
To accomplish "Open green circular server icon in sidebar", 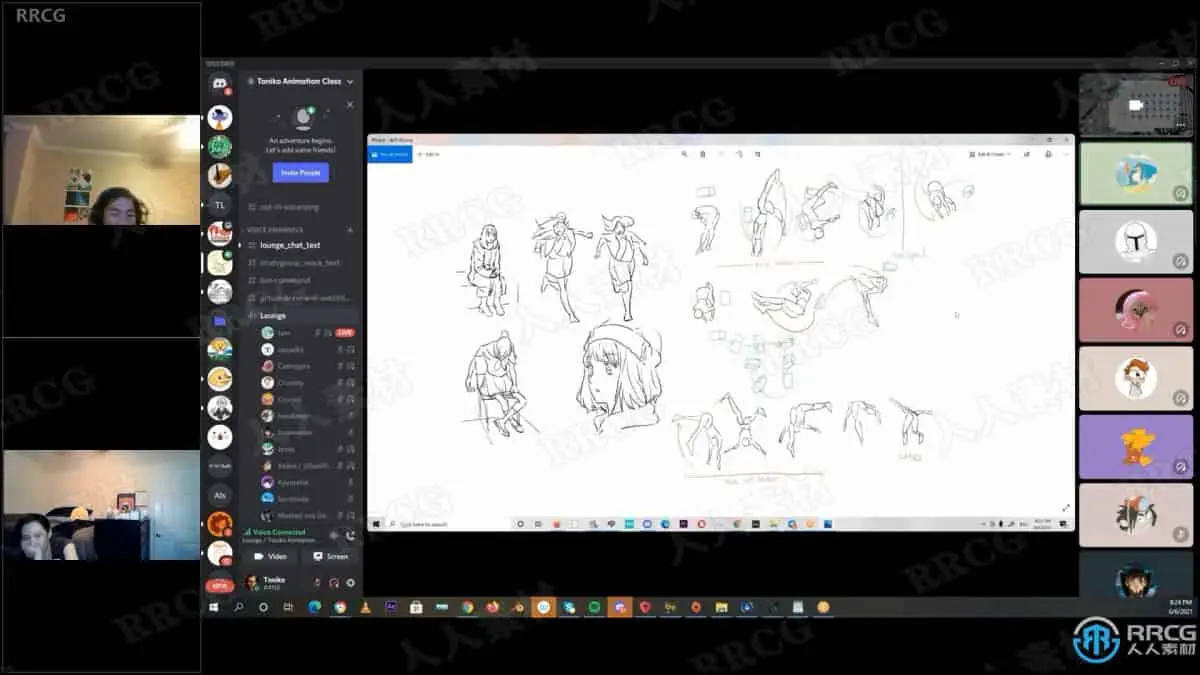I will [220, 146].
